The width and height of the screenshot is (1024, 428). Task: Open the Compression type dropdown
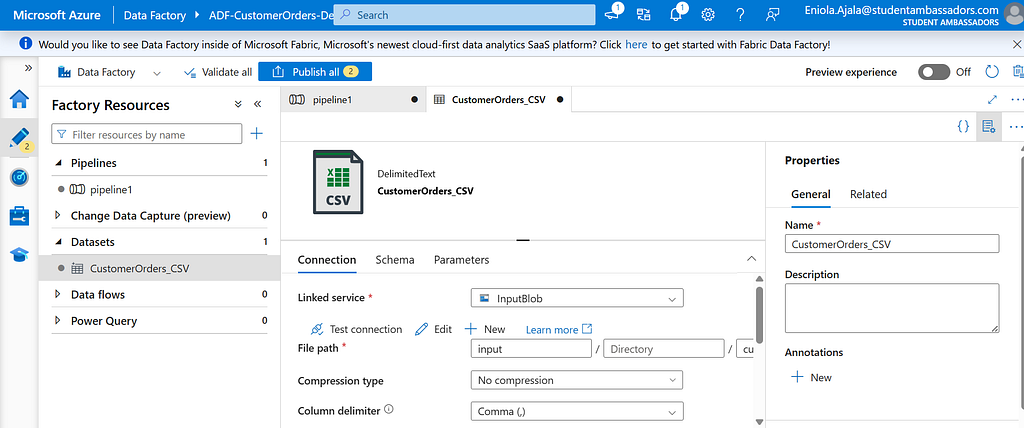point(577,380)
